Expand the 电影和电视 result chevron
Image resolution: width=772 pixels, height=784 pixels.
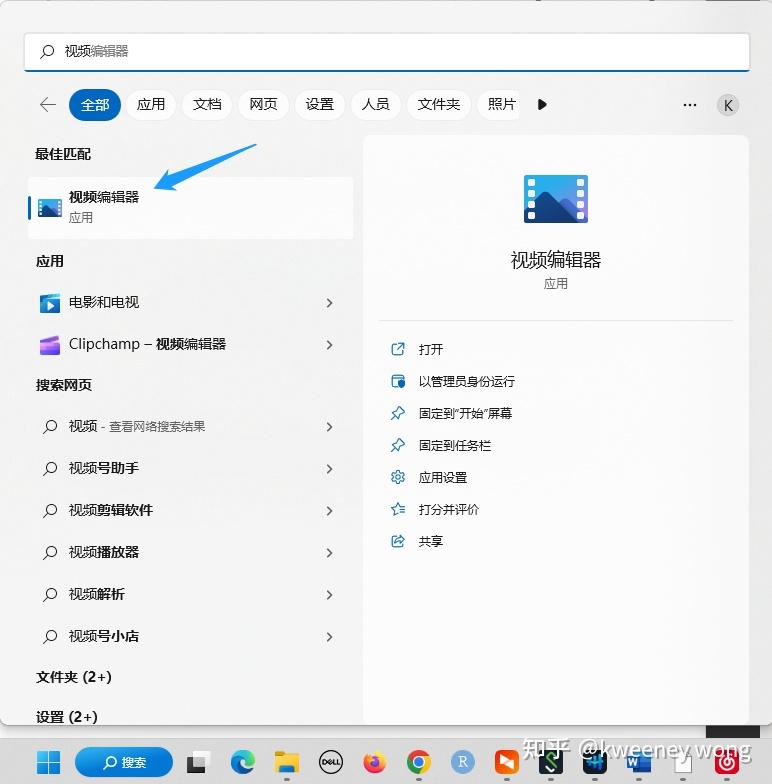pyautogui.click(x=329, y=302)
